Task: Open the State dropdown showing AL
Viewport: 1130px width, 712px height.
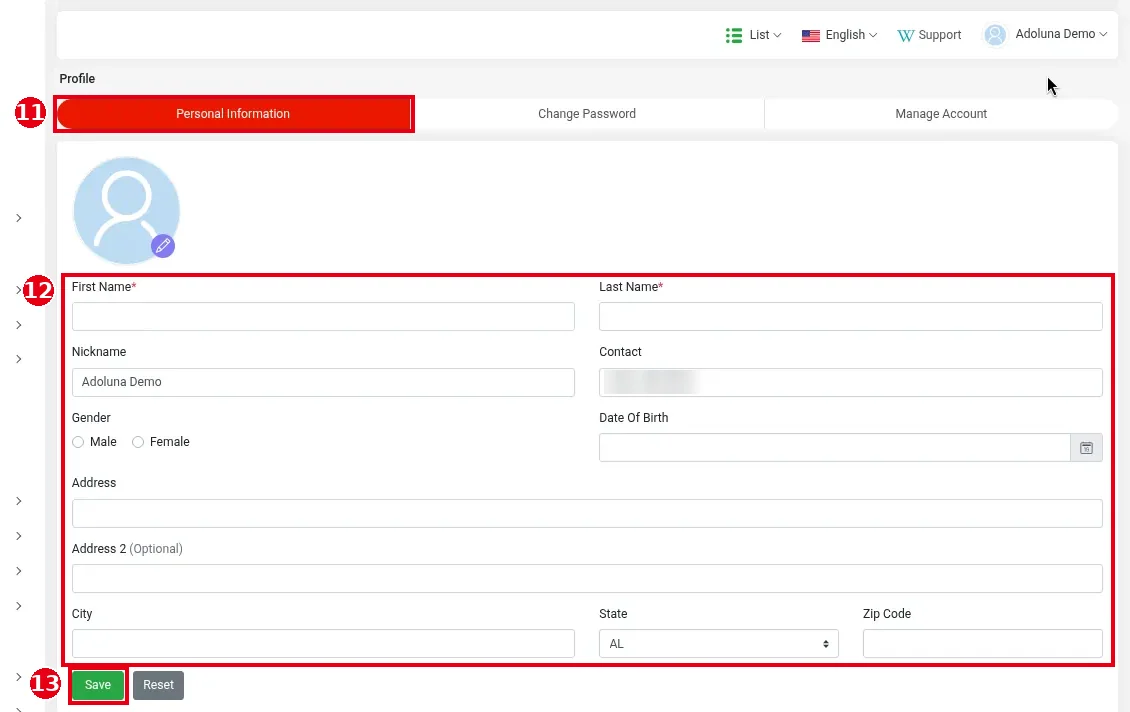Action: pyautogui.click(x=719, y=644)
